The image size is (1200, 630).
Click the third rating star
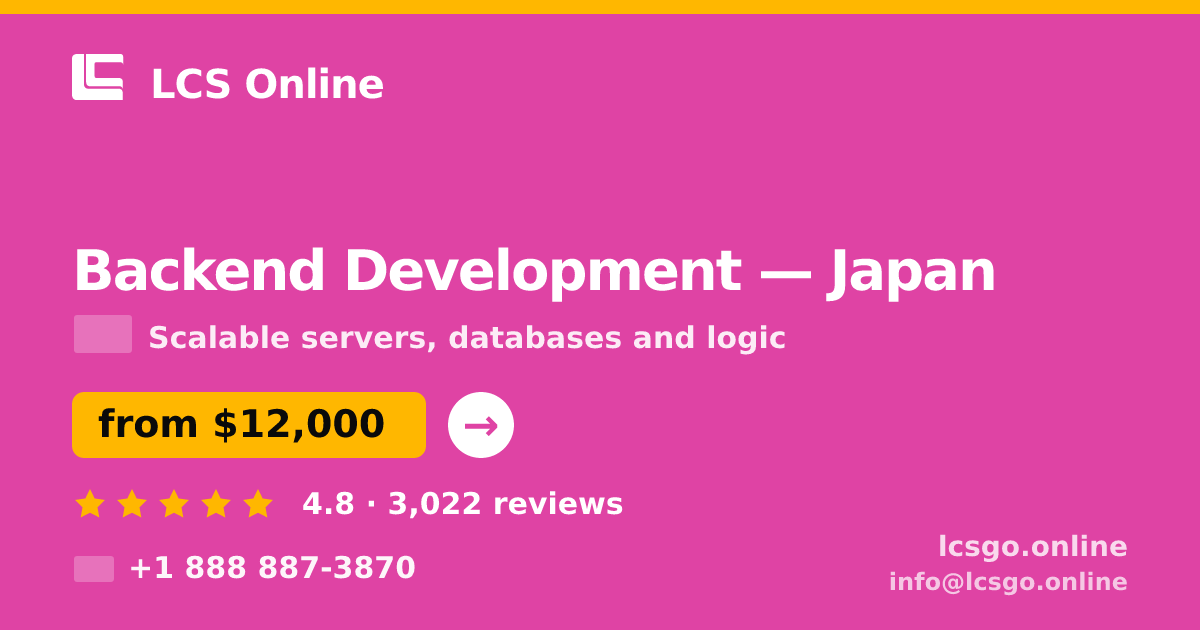pyautogui.click(x=174, y=504)
